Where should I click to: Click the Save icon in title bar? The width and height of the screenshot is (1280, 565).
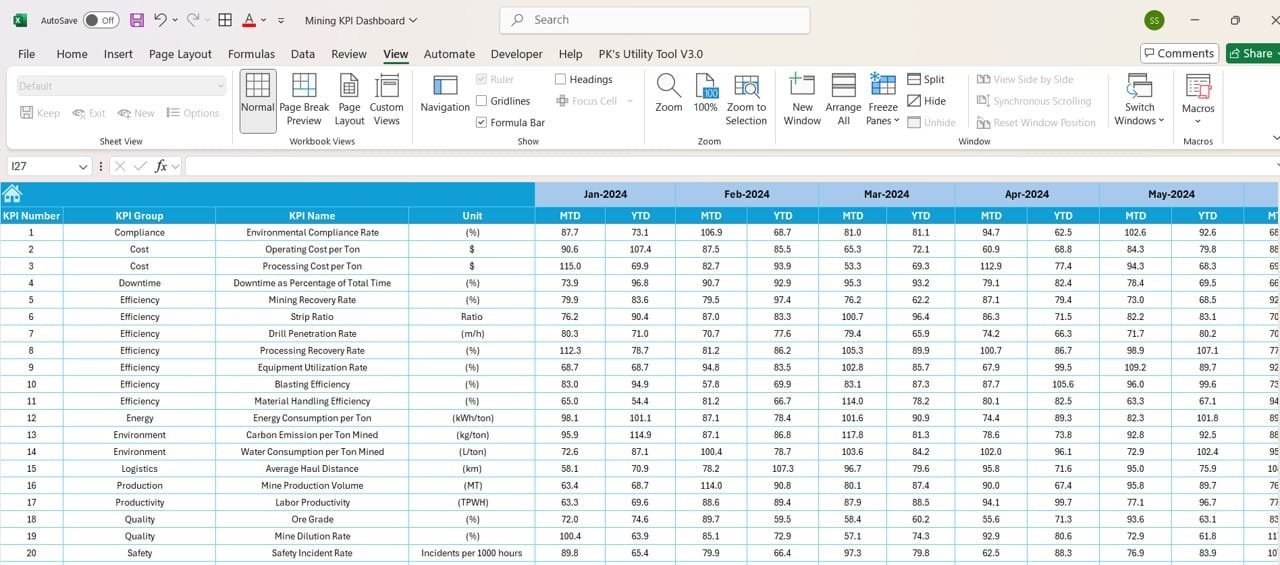pos(137,20)
